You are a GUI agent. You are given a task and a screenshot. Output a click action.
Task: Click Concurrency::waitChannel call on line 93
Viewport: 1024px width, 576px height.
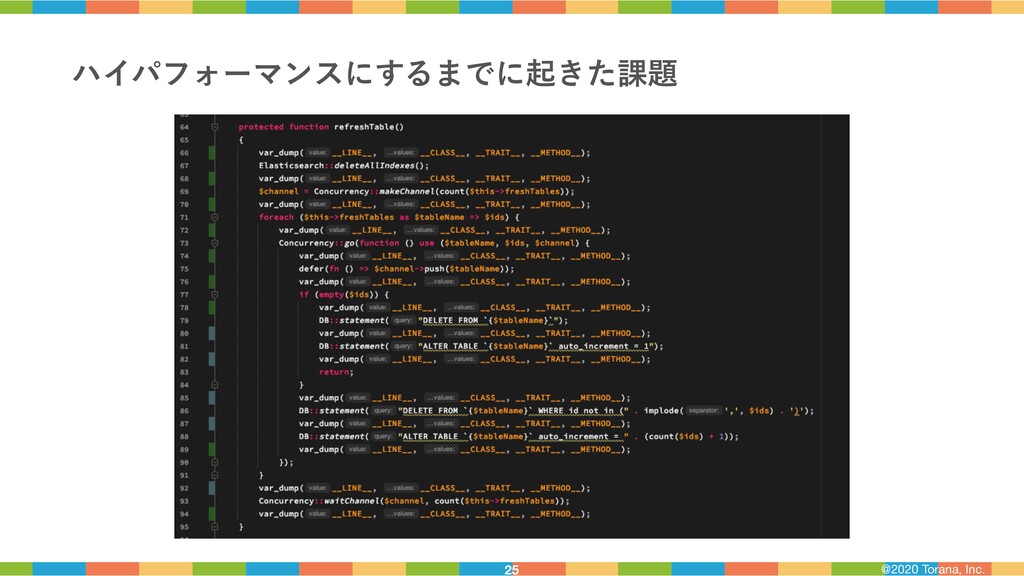(413, 501)
